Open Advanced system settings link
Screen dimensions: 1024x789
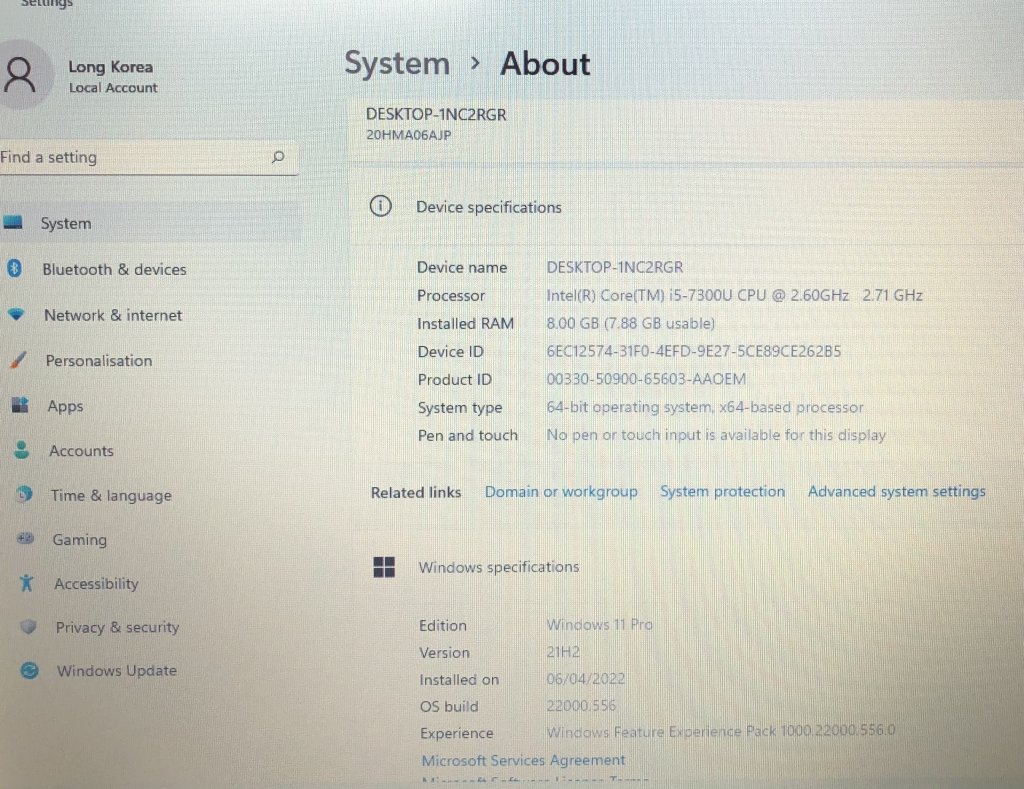(897, 491)
